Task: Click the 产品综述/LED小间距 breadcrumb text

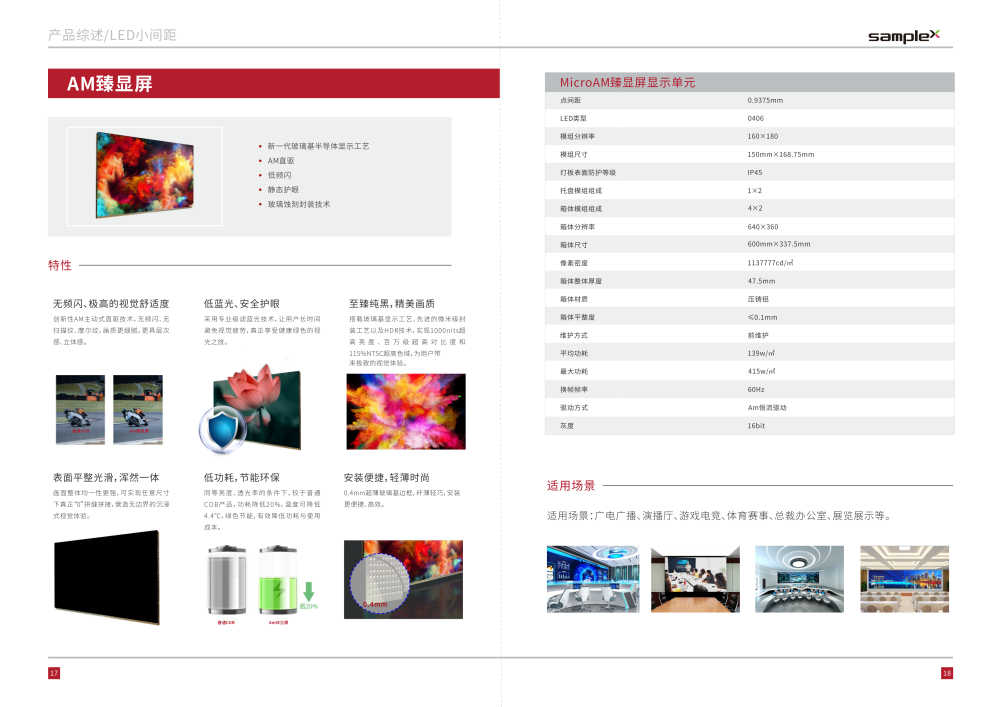Action: pos(112,35)
